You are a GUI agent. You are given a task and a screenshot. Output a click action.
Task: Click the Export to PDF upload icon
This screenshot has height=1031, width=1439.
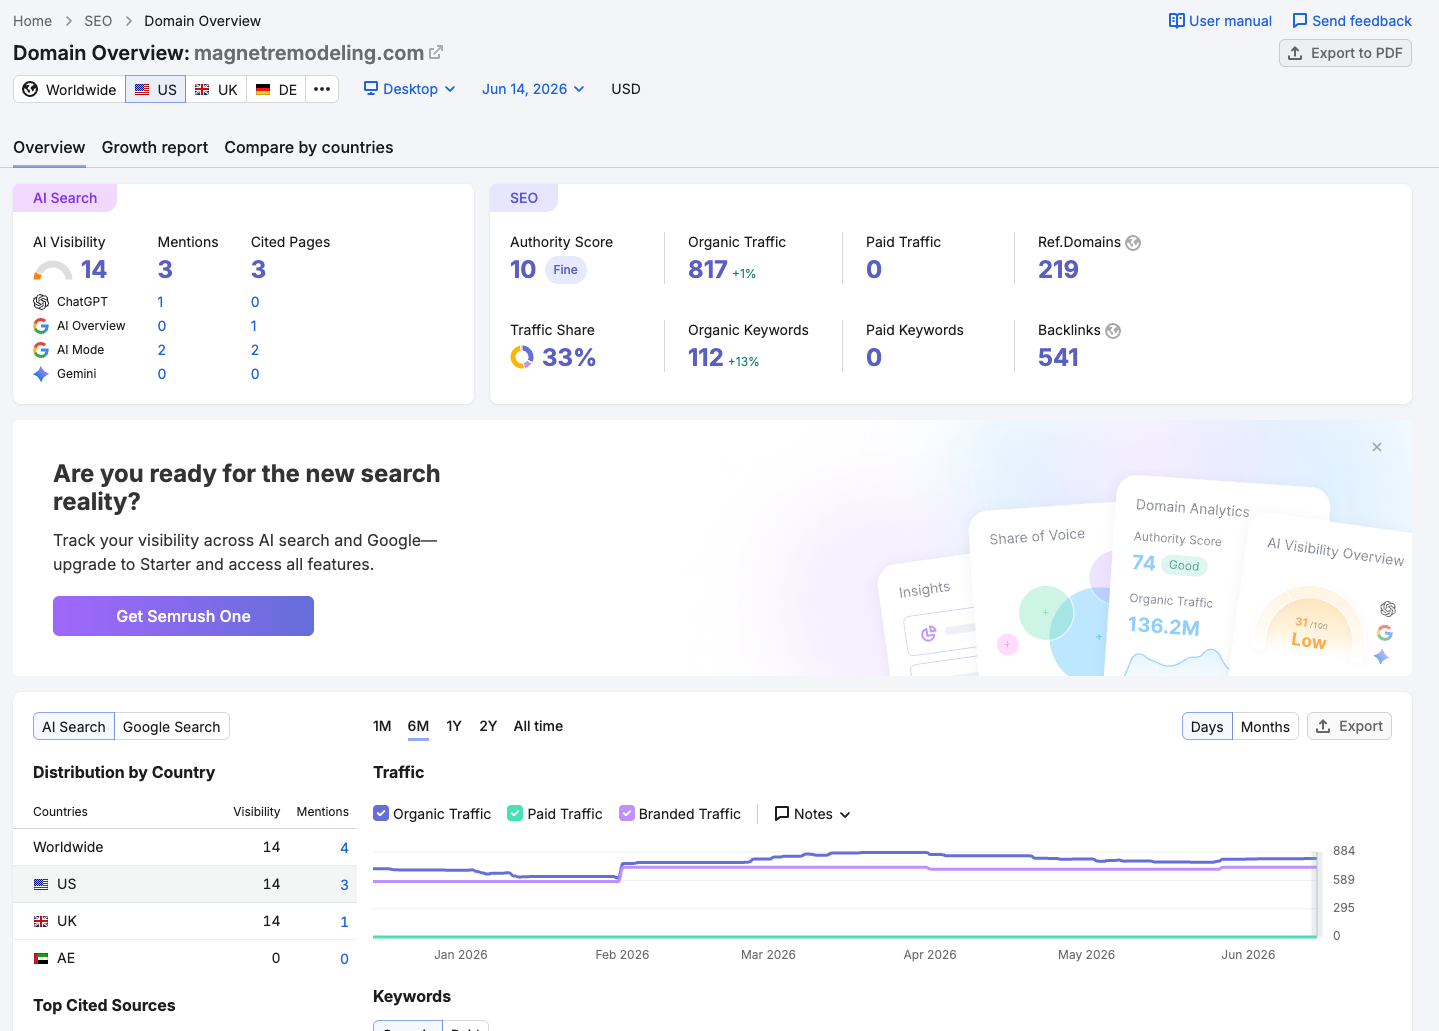click(1295, 53)
